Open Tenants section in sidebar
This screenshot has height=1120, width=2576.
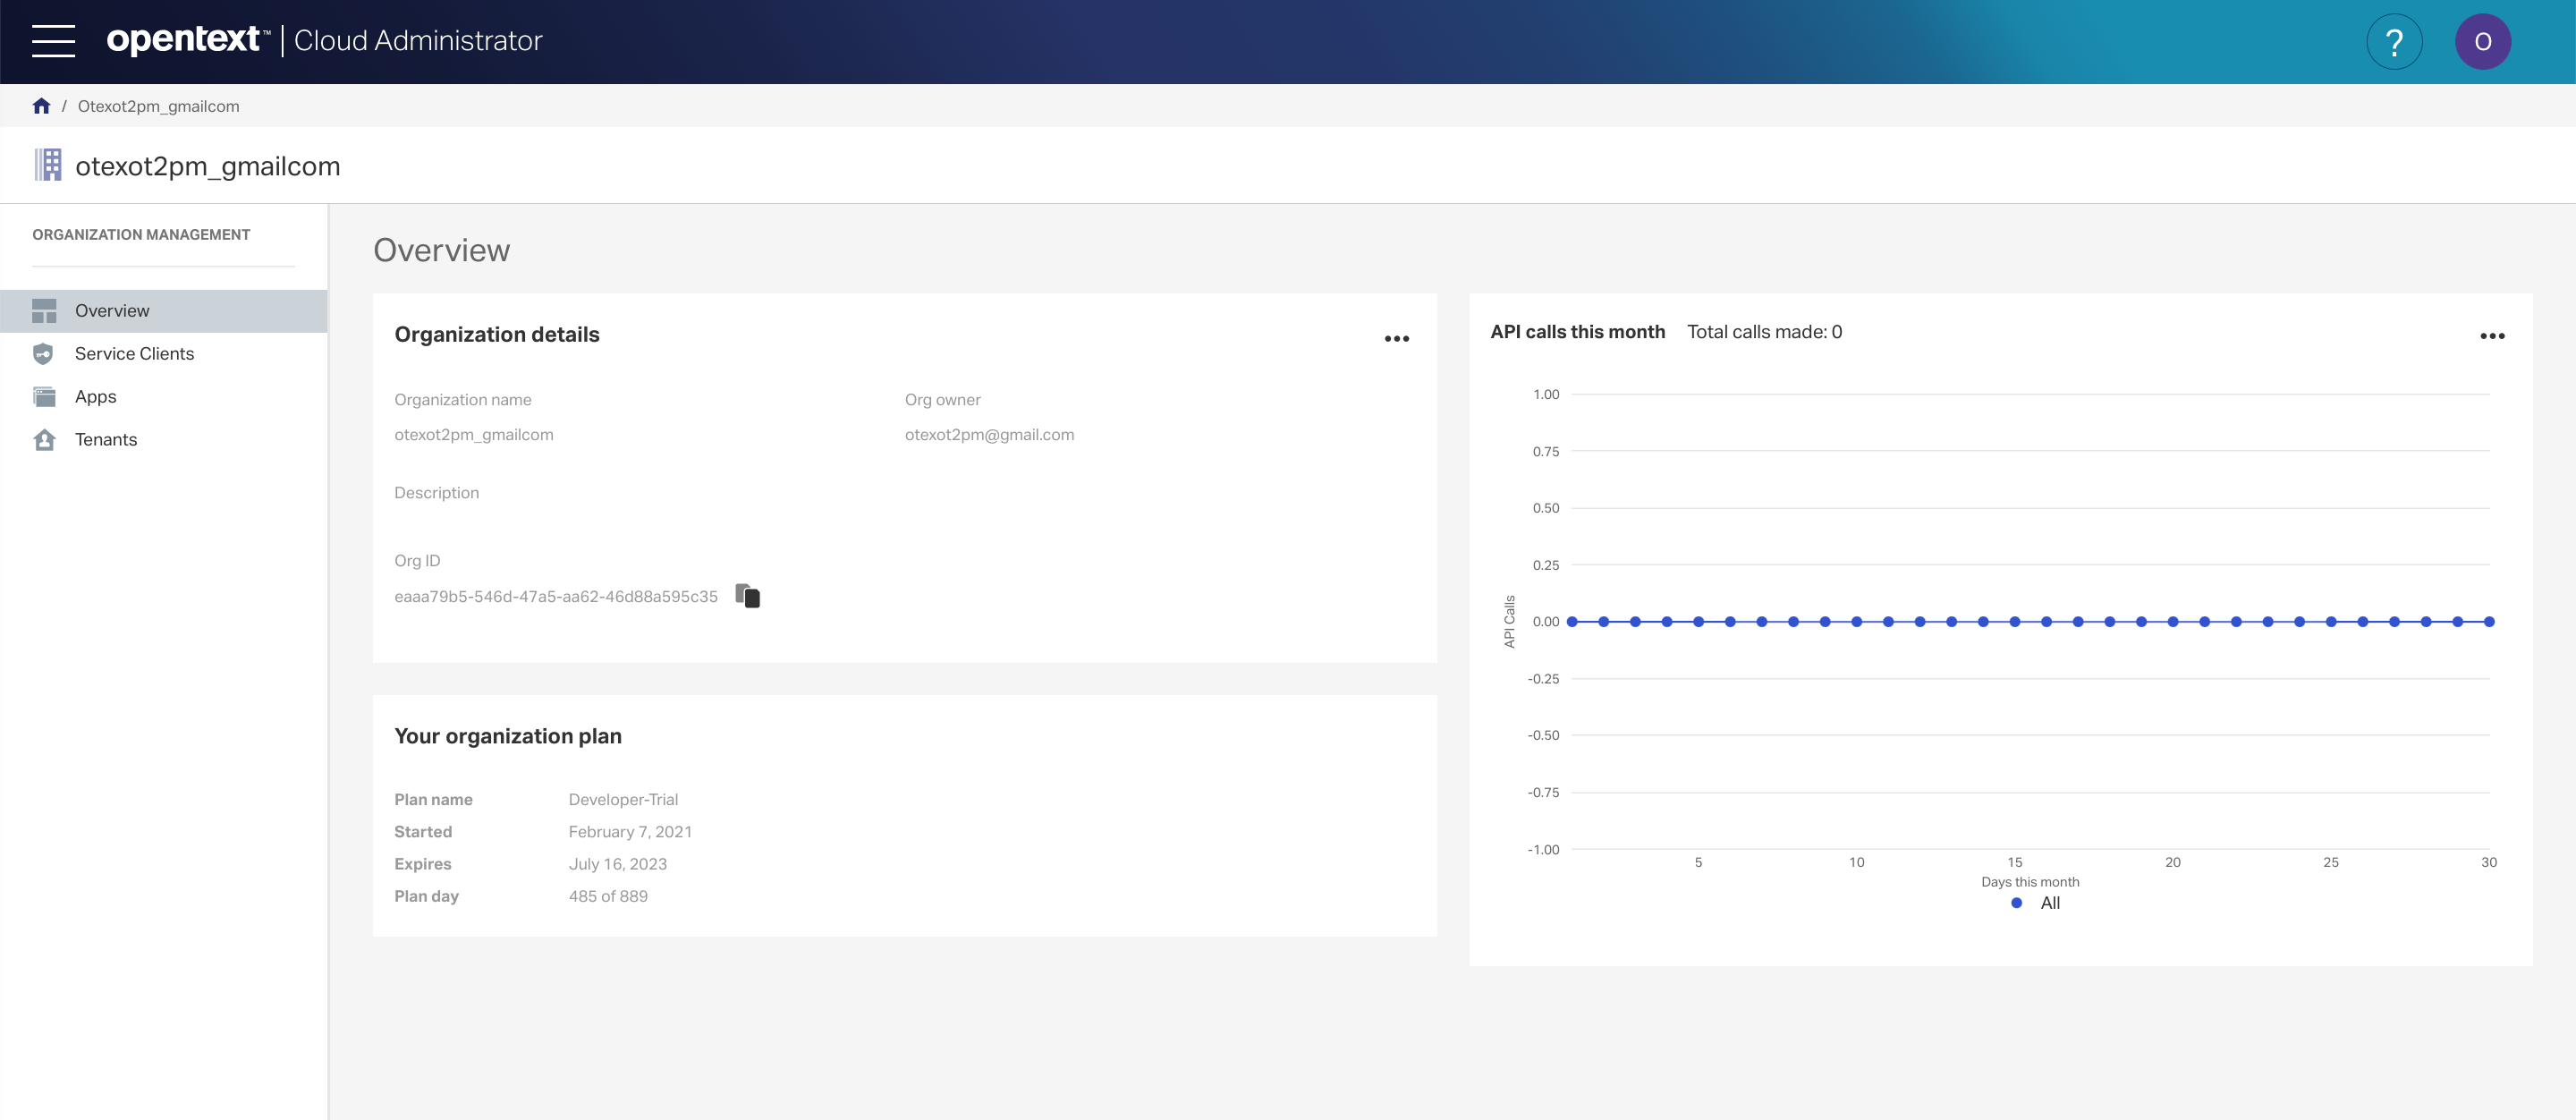(164, 440)
